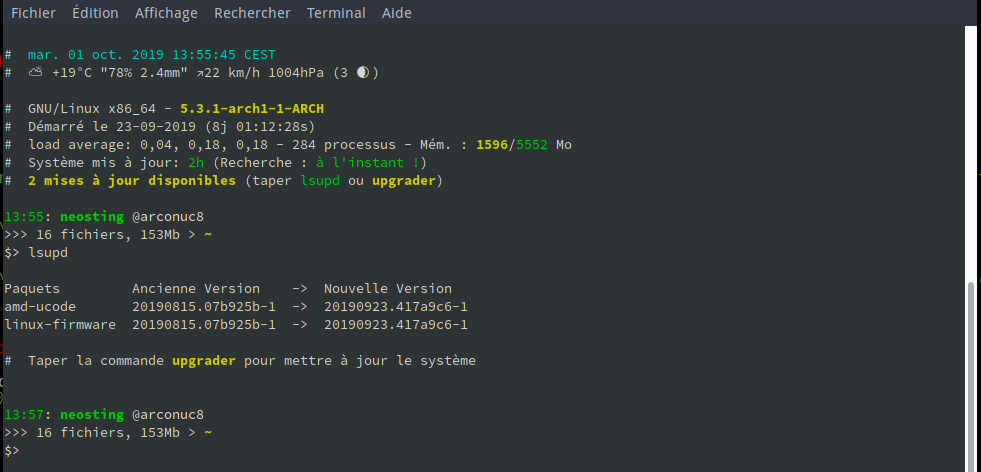Click amd-ucode's old version '20190815.07b925b-1'
Image resolution: width=981 pixels, height=472 pixels.
[204, 307]
